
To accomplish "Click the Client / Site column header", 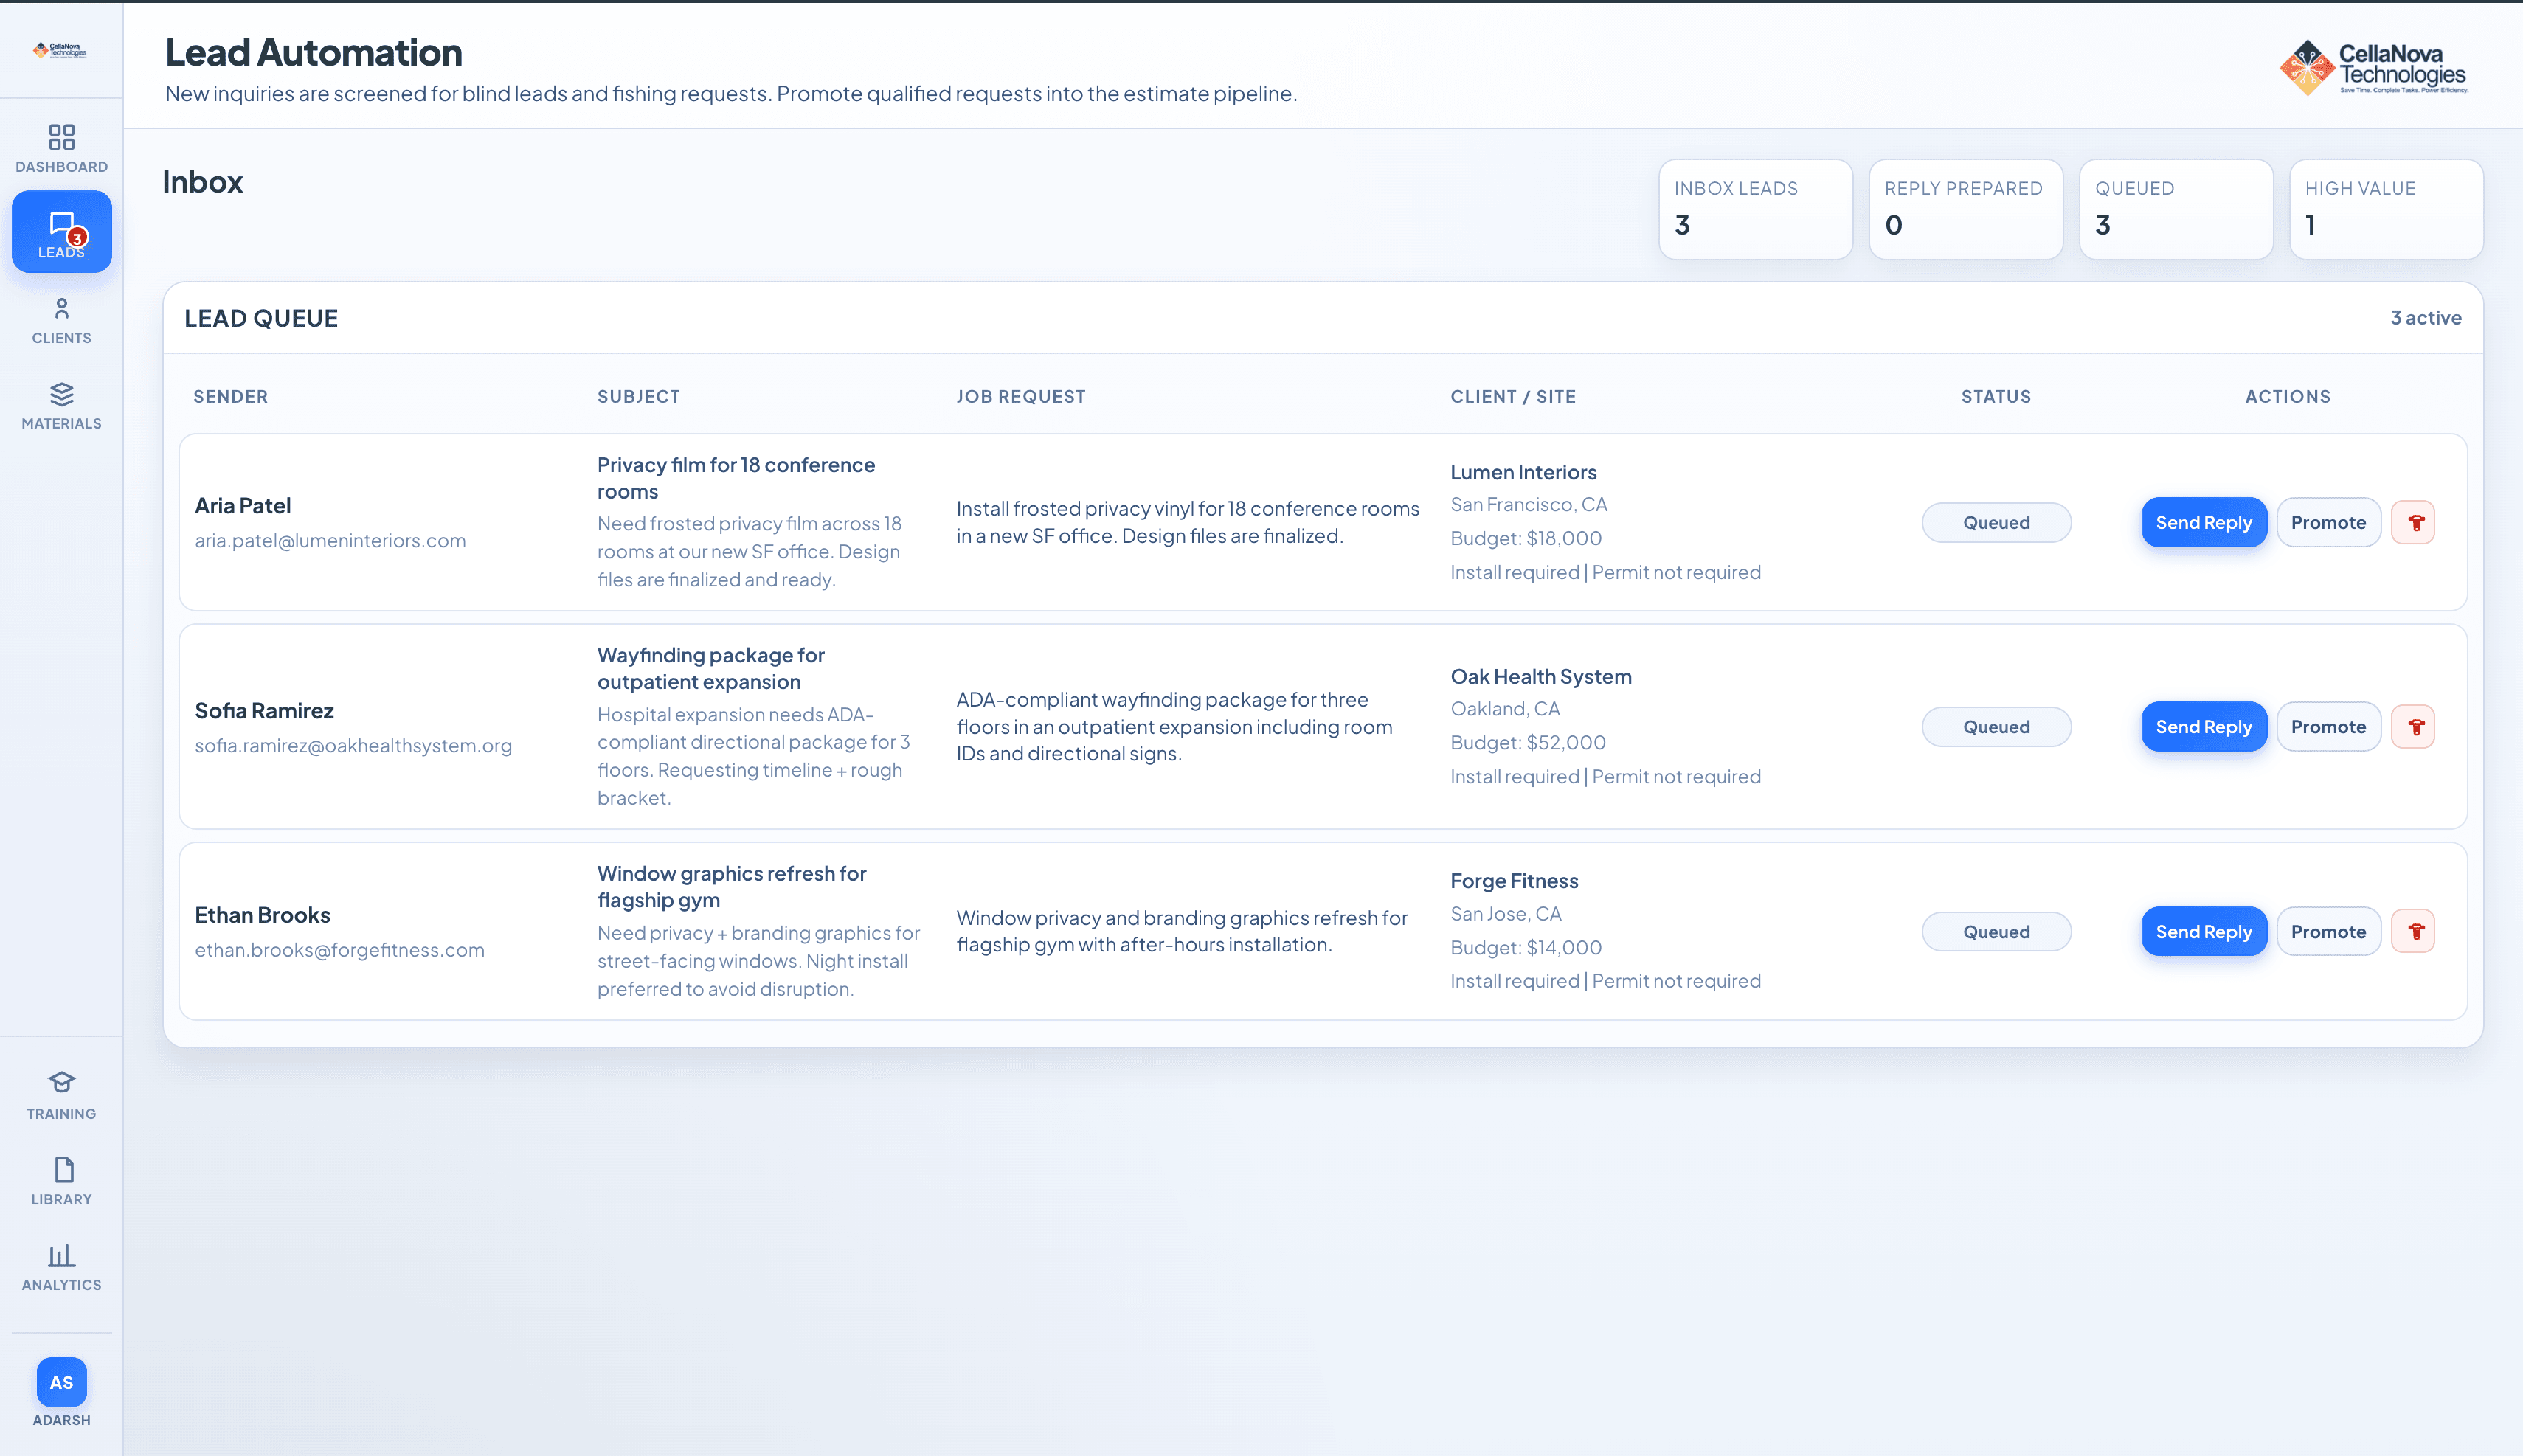I will (1513, 396).
